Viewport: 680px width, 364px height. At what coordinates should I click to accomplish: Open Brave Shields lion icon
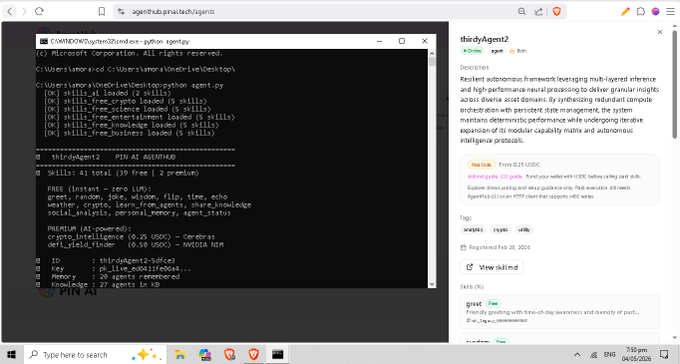pos(556,12)
